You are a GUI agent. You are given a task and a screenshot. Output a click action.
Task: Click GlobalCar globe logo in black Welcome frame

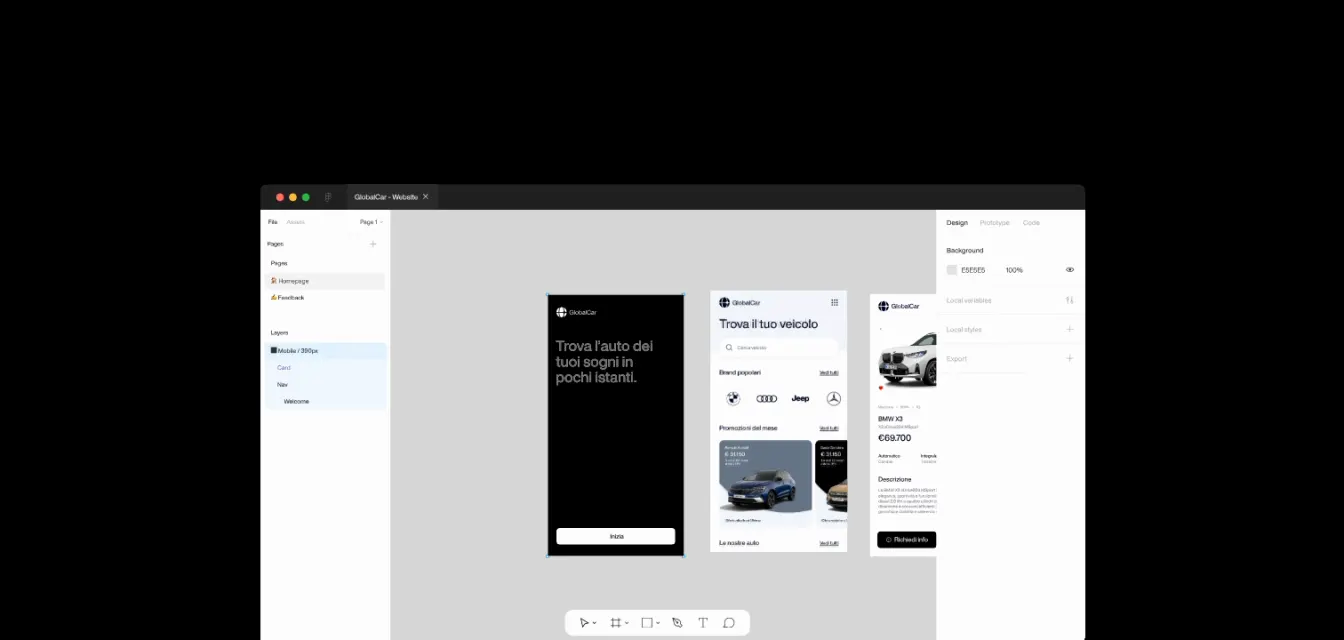(561, 312)
